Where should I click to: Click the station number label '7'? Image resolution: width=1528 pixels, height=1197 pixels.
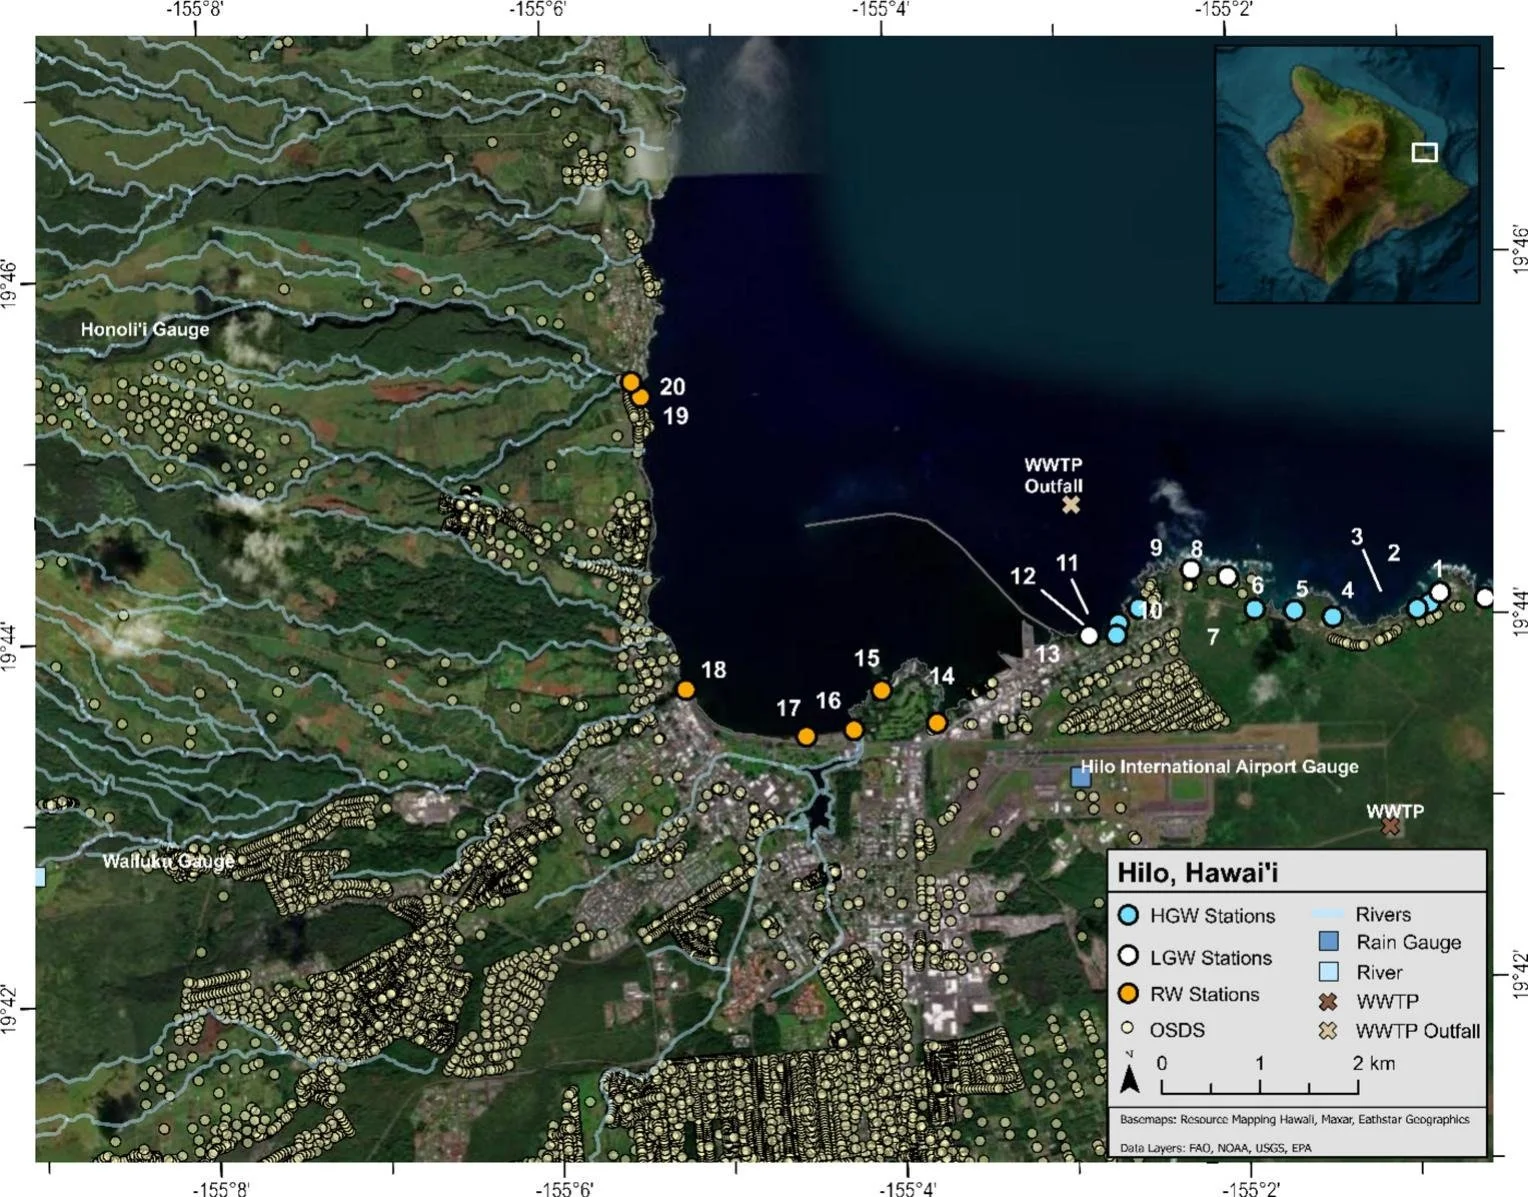pyautogui.click(x=1213, y=636)
